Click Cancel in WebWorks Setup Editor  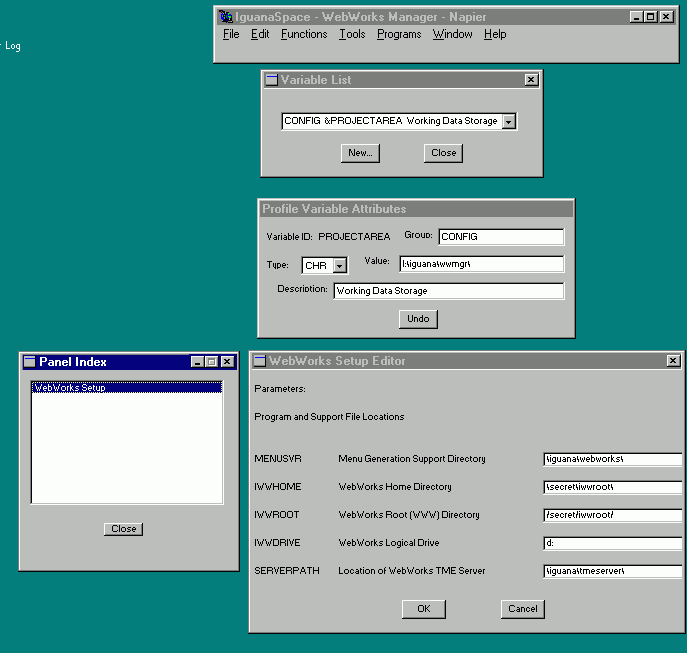coord(523,609)
